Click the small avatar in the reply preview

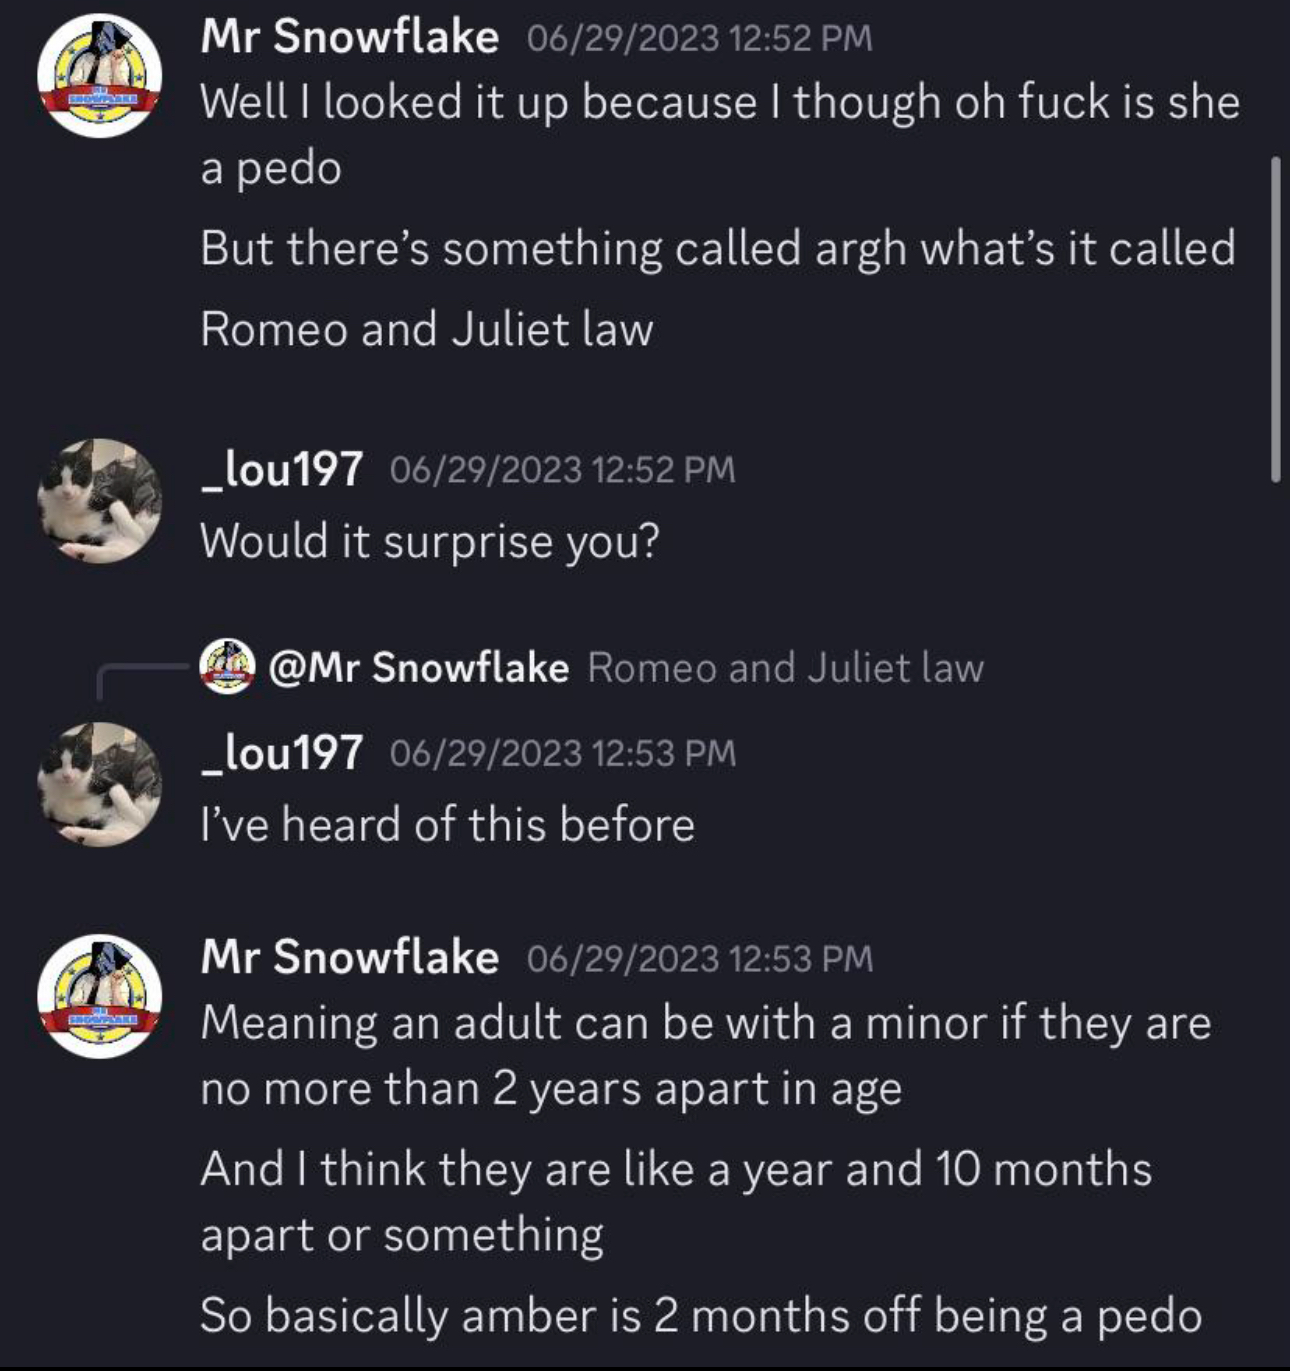pos(228,667)
